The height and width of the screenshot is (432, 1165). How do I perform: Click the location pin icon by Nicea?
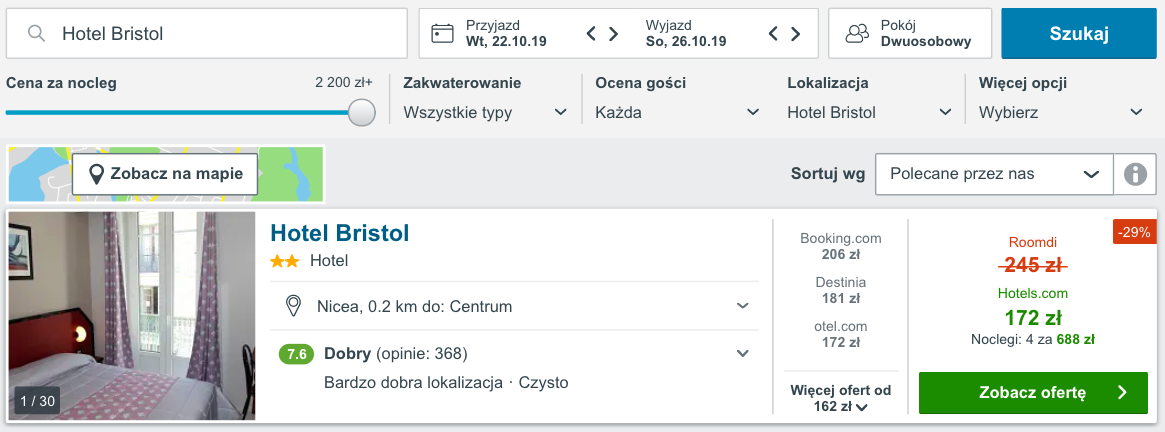294,305
